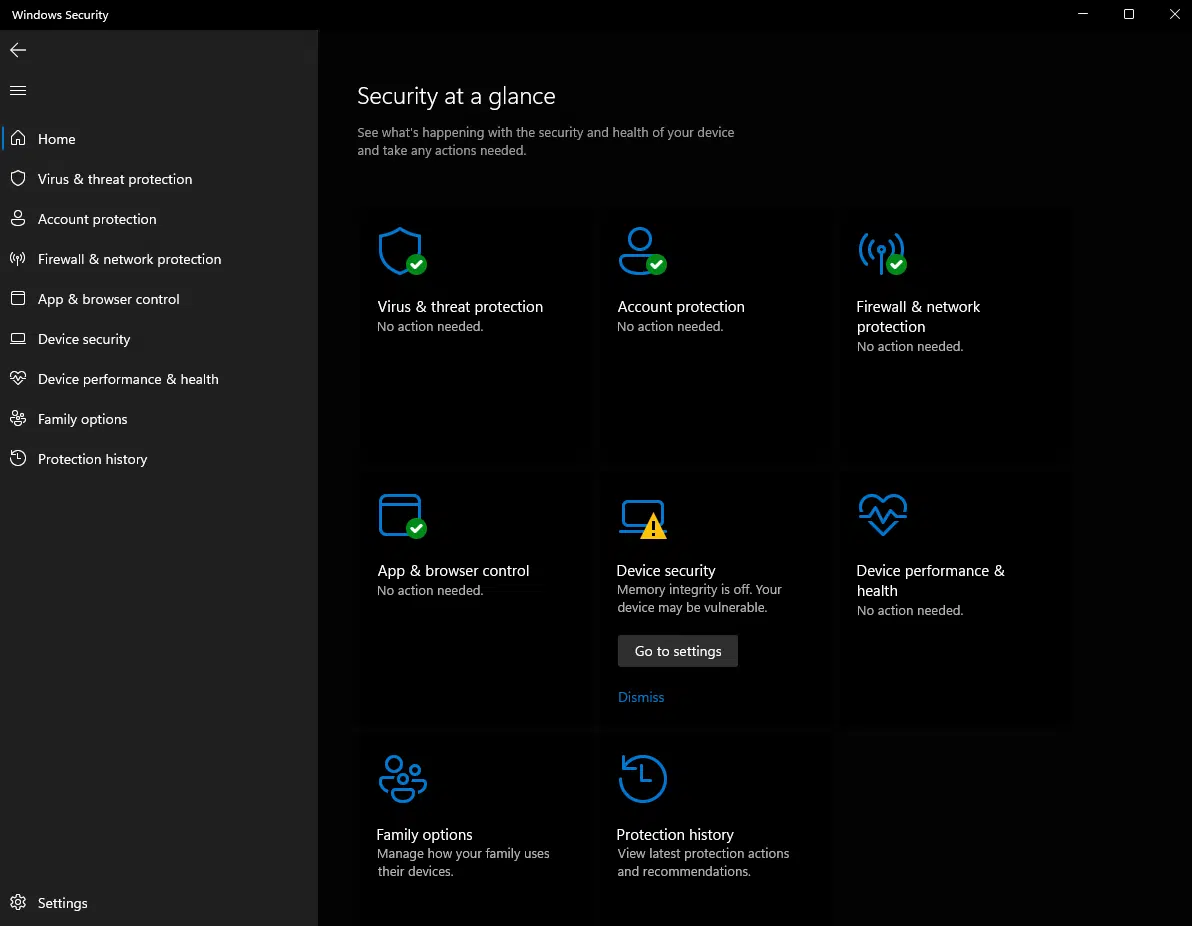This screenshot has width=1192, height=926.
Task: Open the large App & browser control tile icon
Action: click(x=402, y=516)
